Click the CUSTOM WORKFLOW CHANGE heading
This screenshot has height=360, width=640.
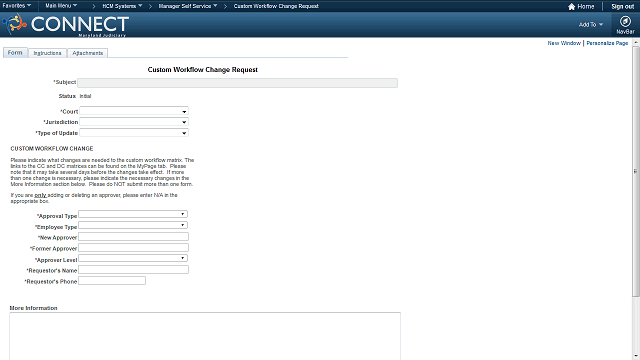pos(52,149)
